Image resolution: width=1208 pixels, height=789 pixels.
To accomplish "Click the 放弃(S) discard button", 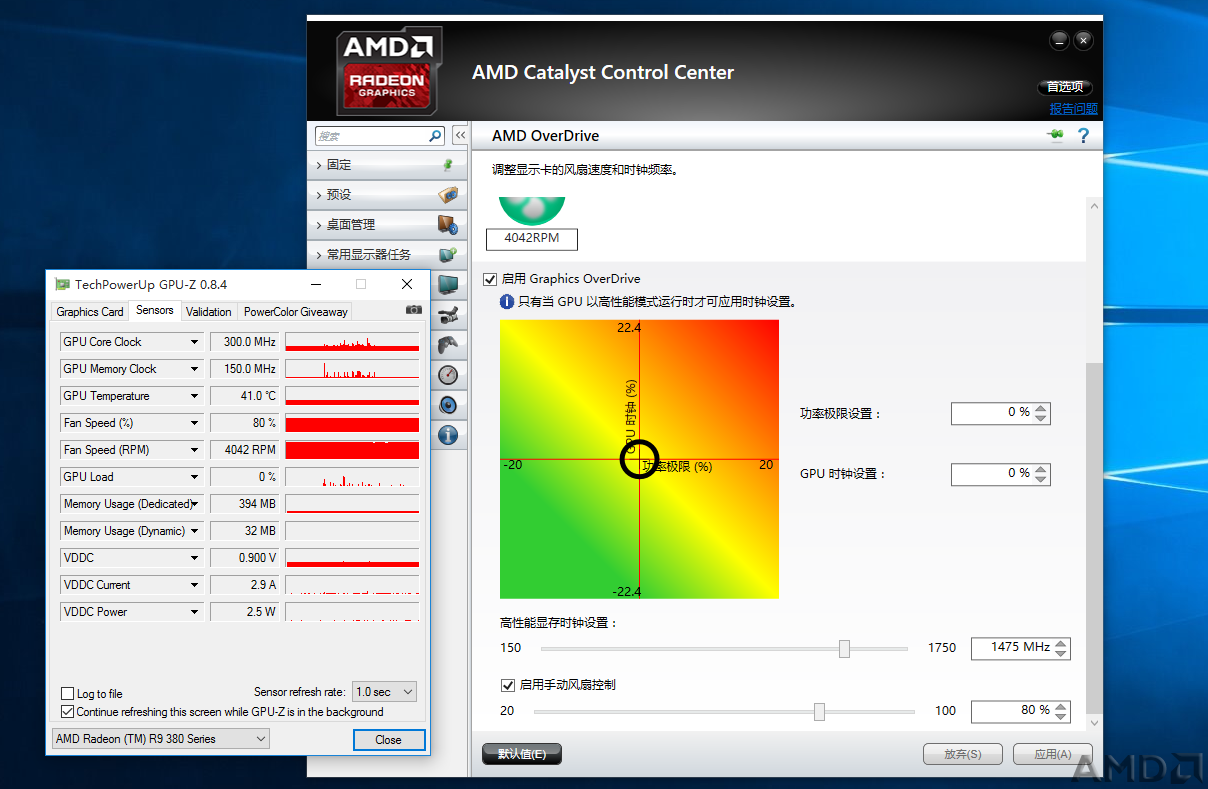I will (x=963, y=754).
